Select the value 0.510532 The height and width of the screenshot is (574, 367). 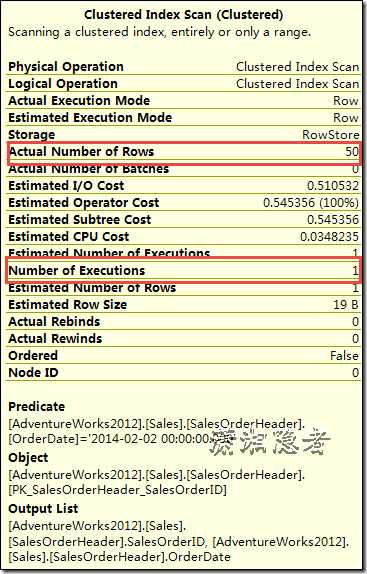click(x=333, y=186)
